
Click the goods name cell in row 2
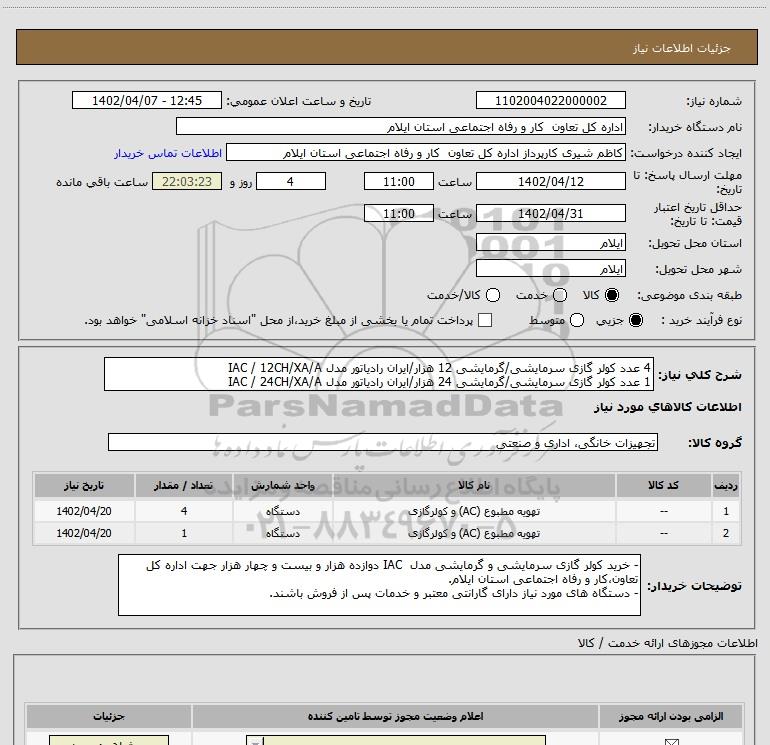coord(474,533)
